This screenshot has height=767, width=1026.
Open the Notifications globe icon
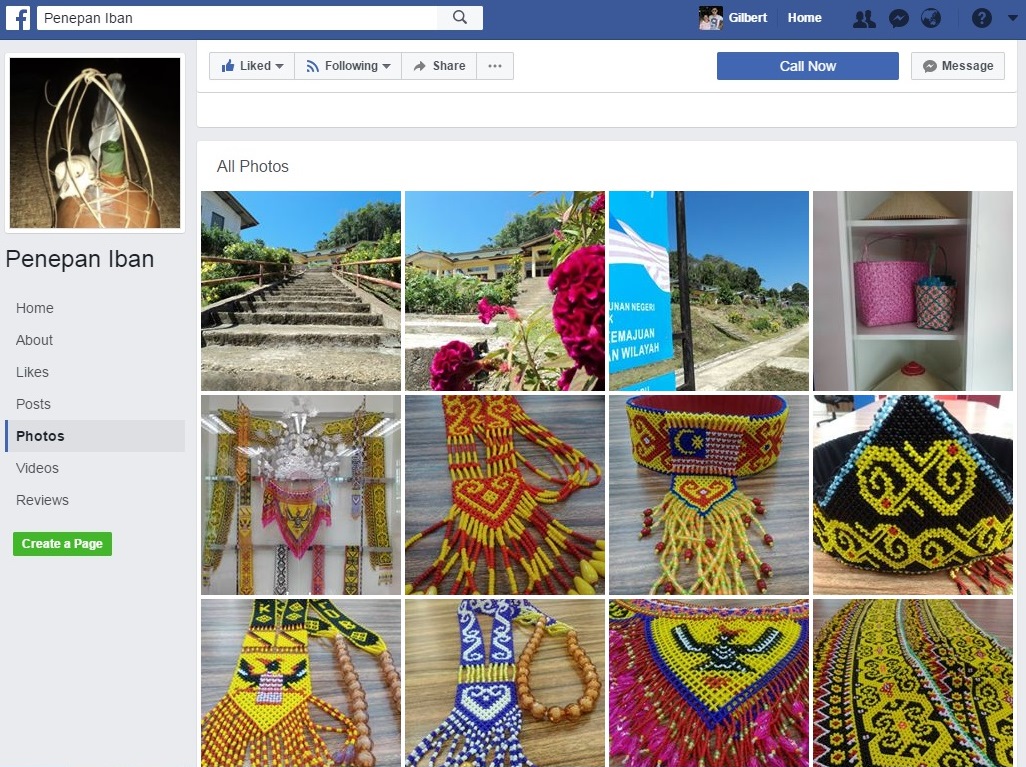pos(930,18)
